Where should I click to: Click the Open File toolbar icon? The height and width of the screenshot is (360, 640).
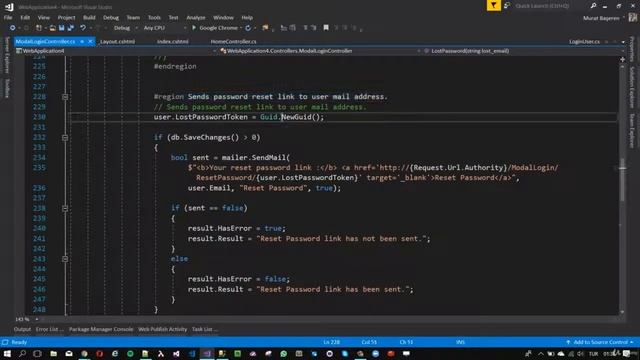53,28
